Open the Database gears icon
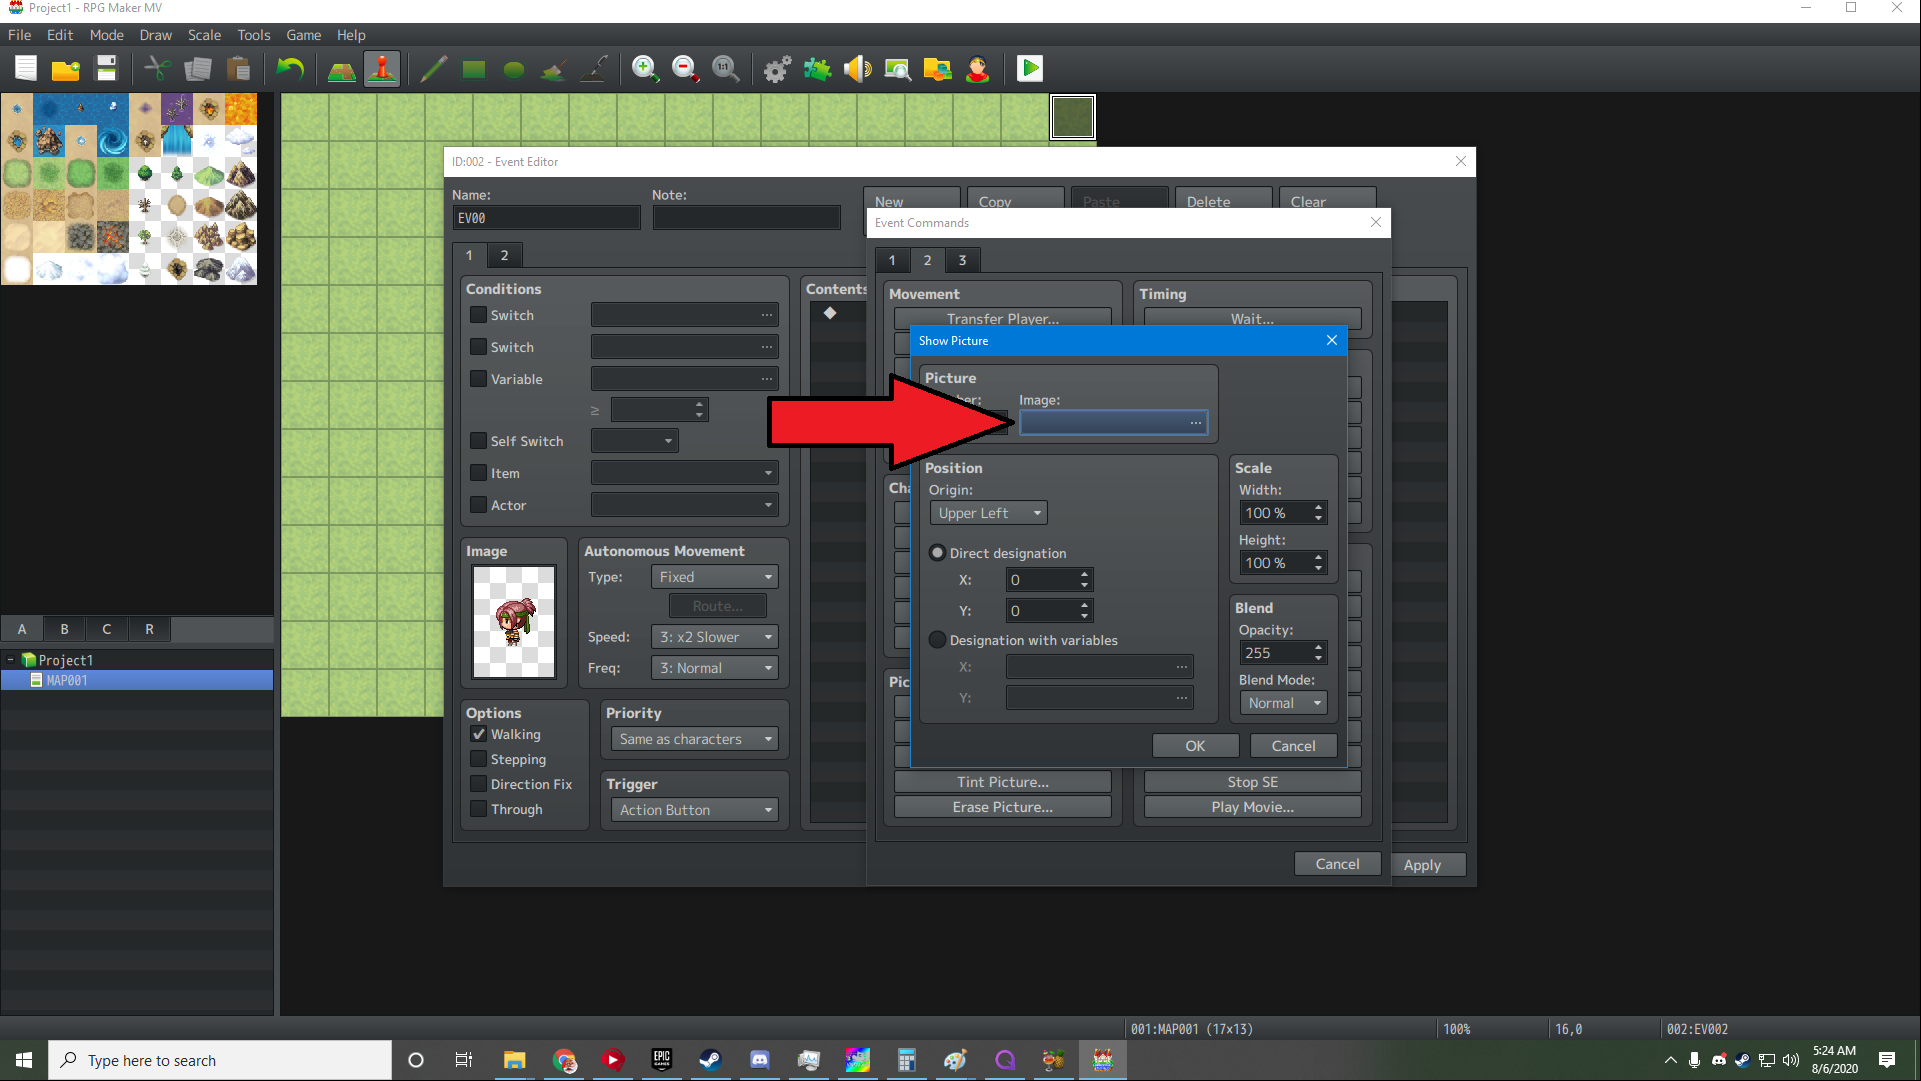Viewport: 1921px width, 1081px height. click(x=777, y=68)
